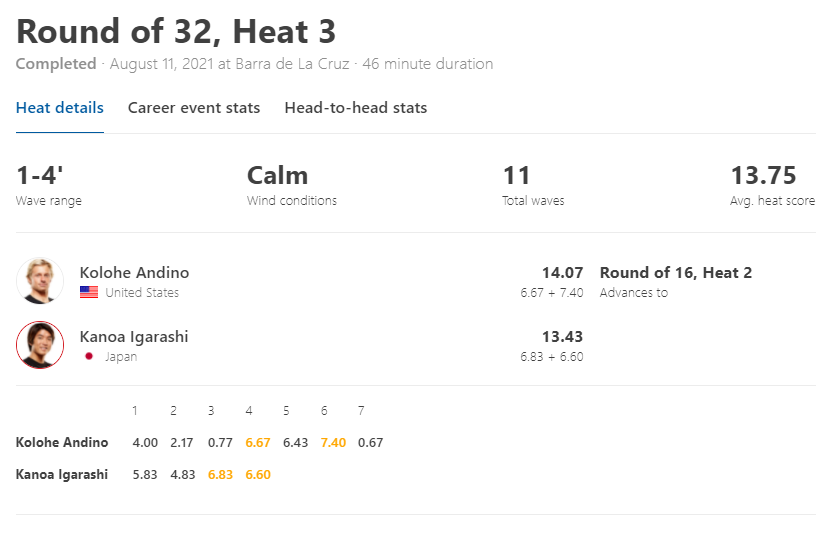This screenshot has height=535, width=832.
Task: Click Kanoa Igarashi's 13.43 heat total
Action: [x=562, y=337]
